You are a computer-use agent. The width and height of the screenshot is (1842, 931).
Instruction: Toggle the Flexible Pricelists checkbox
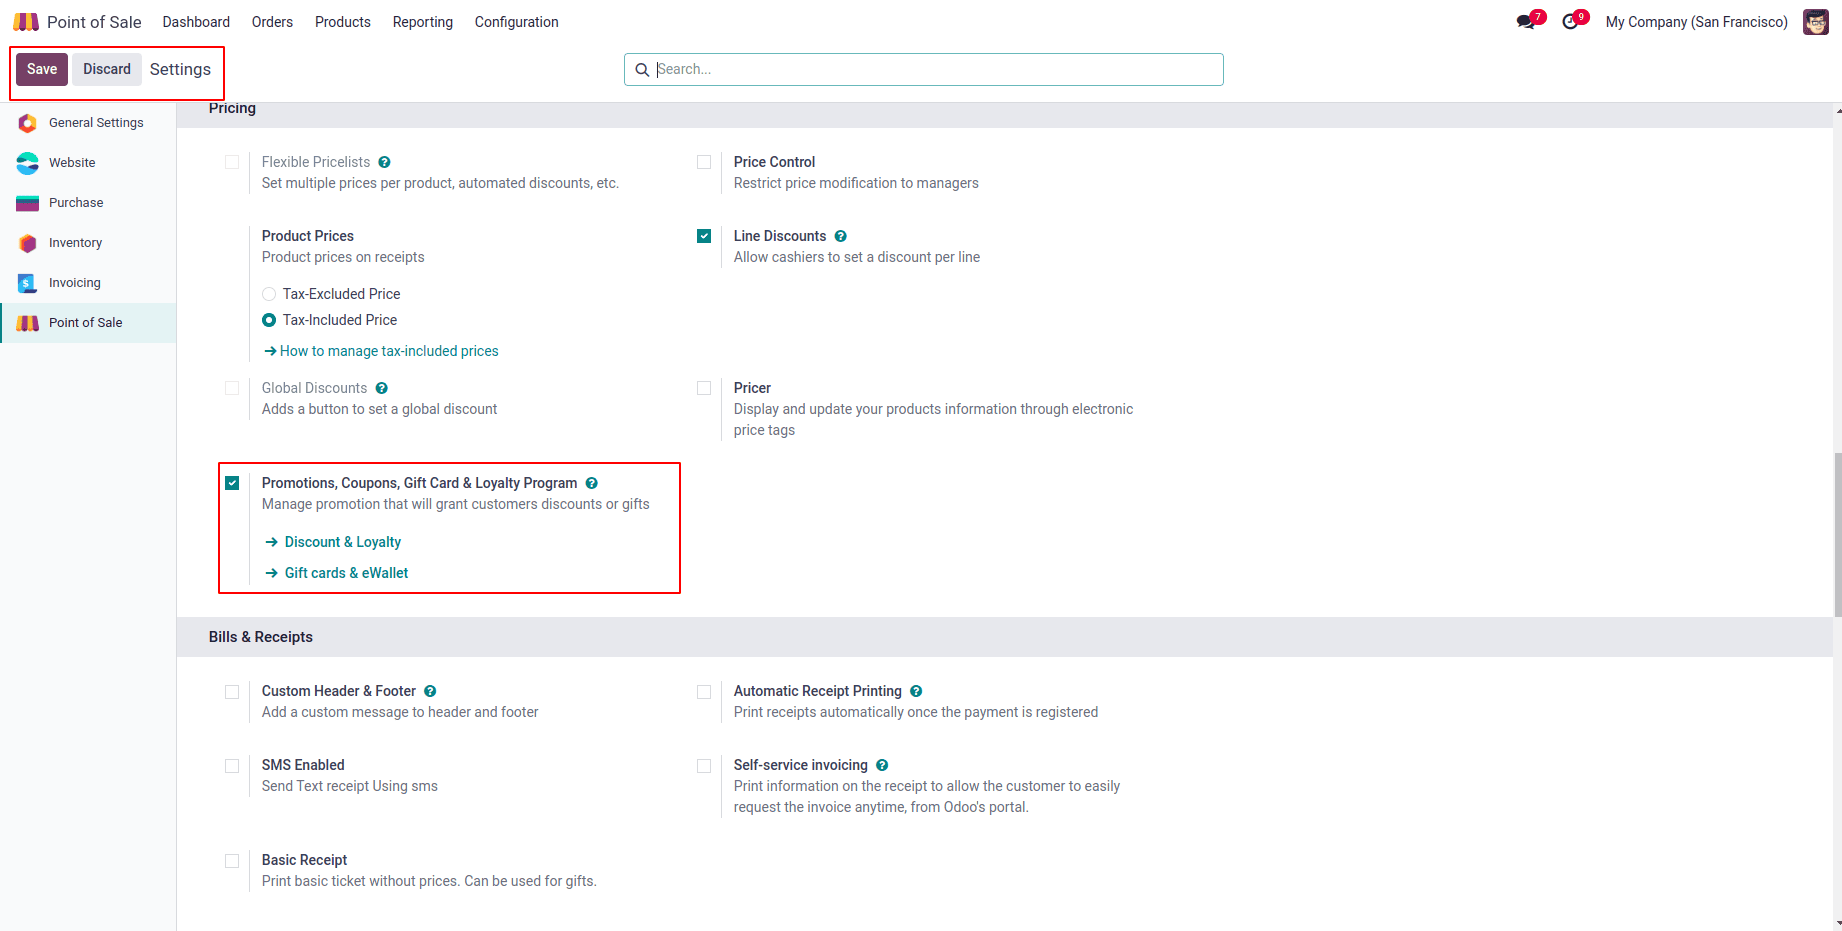coord(232,162)
